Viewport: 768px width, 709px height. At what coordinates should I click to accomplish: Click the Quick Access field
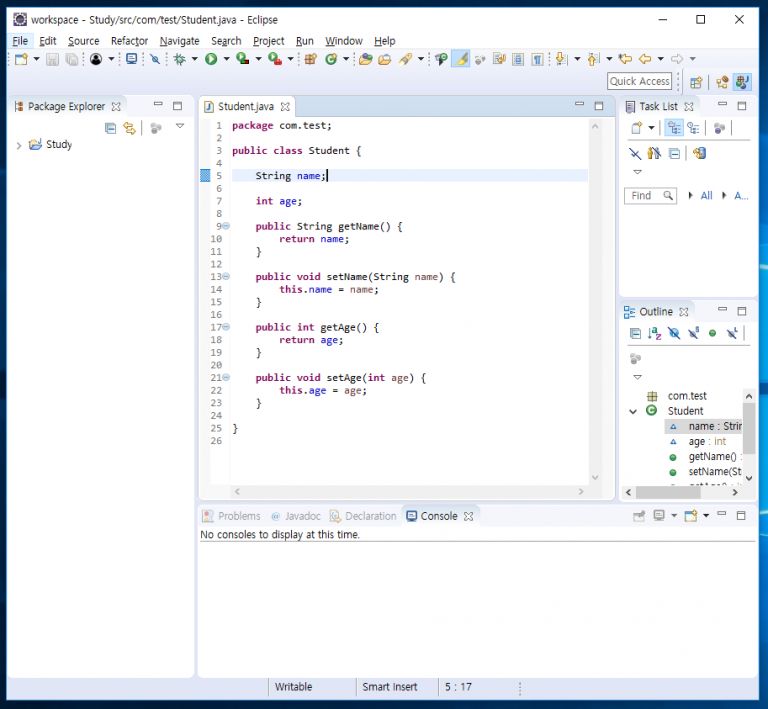click(639, 82)
